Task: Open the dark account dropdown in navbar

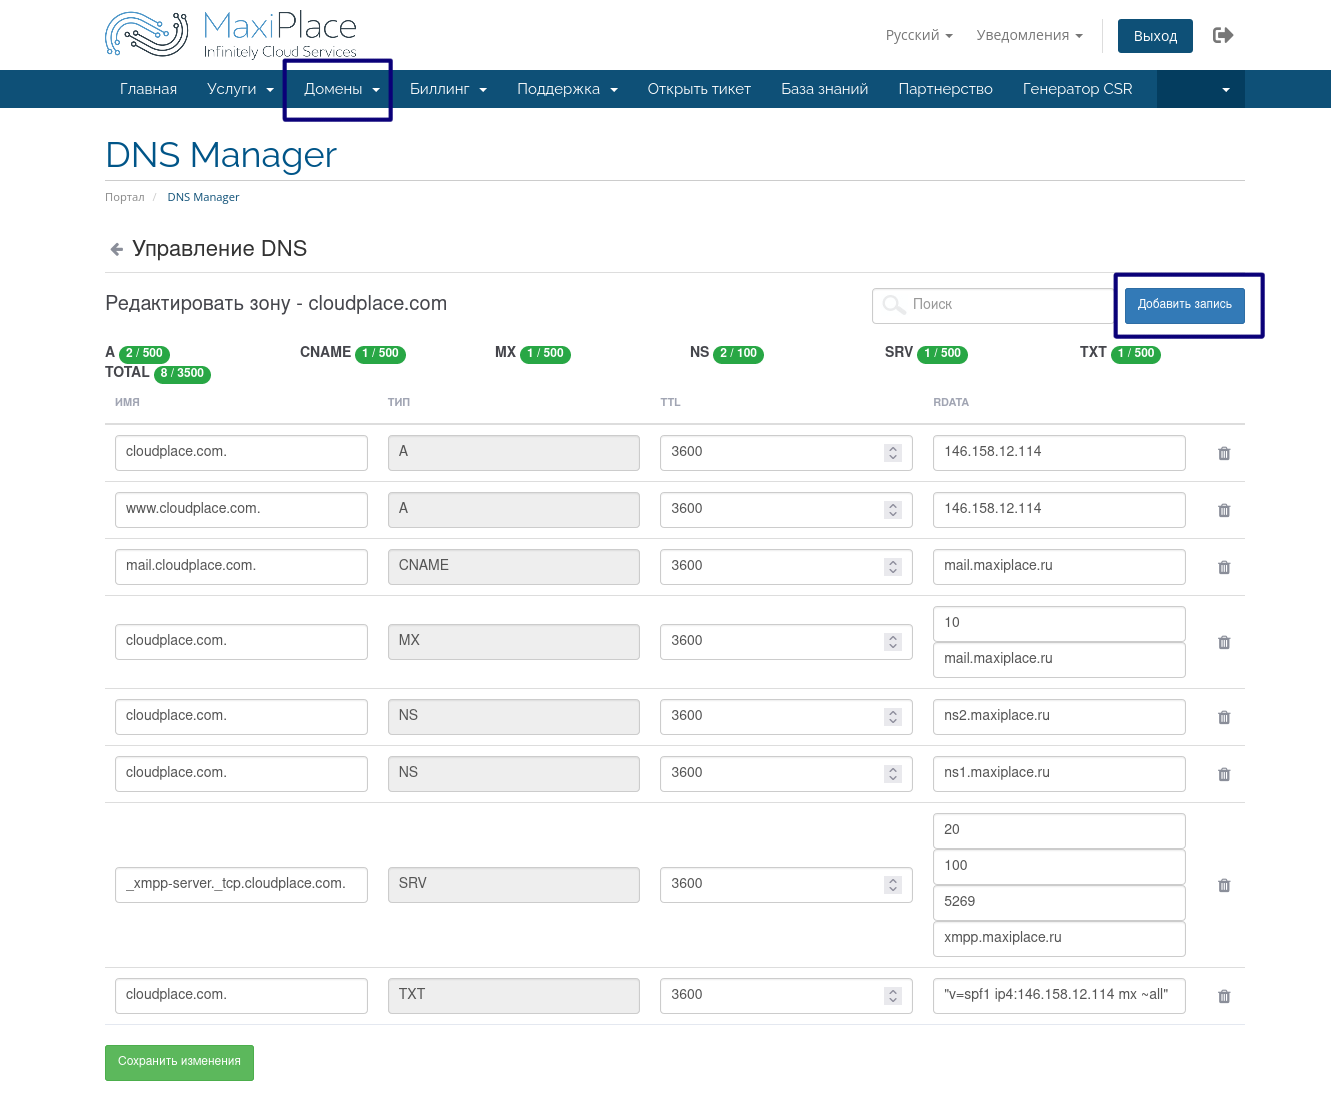Action: point(1201,89)
